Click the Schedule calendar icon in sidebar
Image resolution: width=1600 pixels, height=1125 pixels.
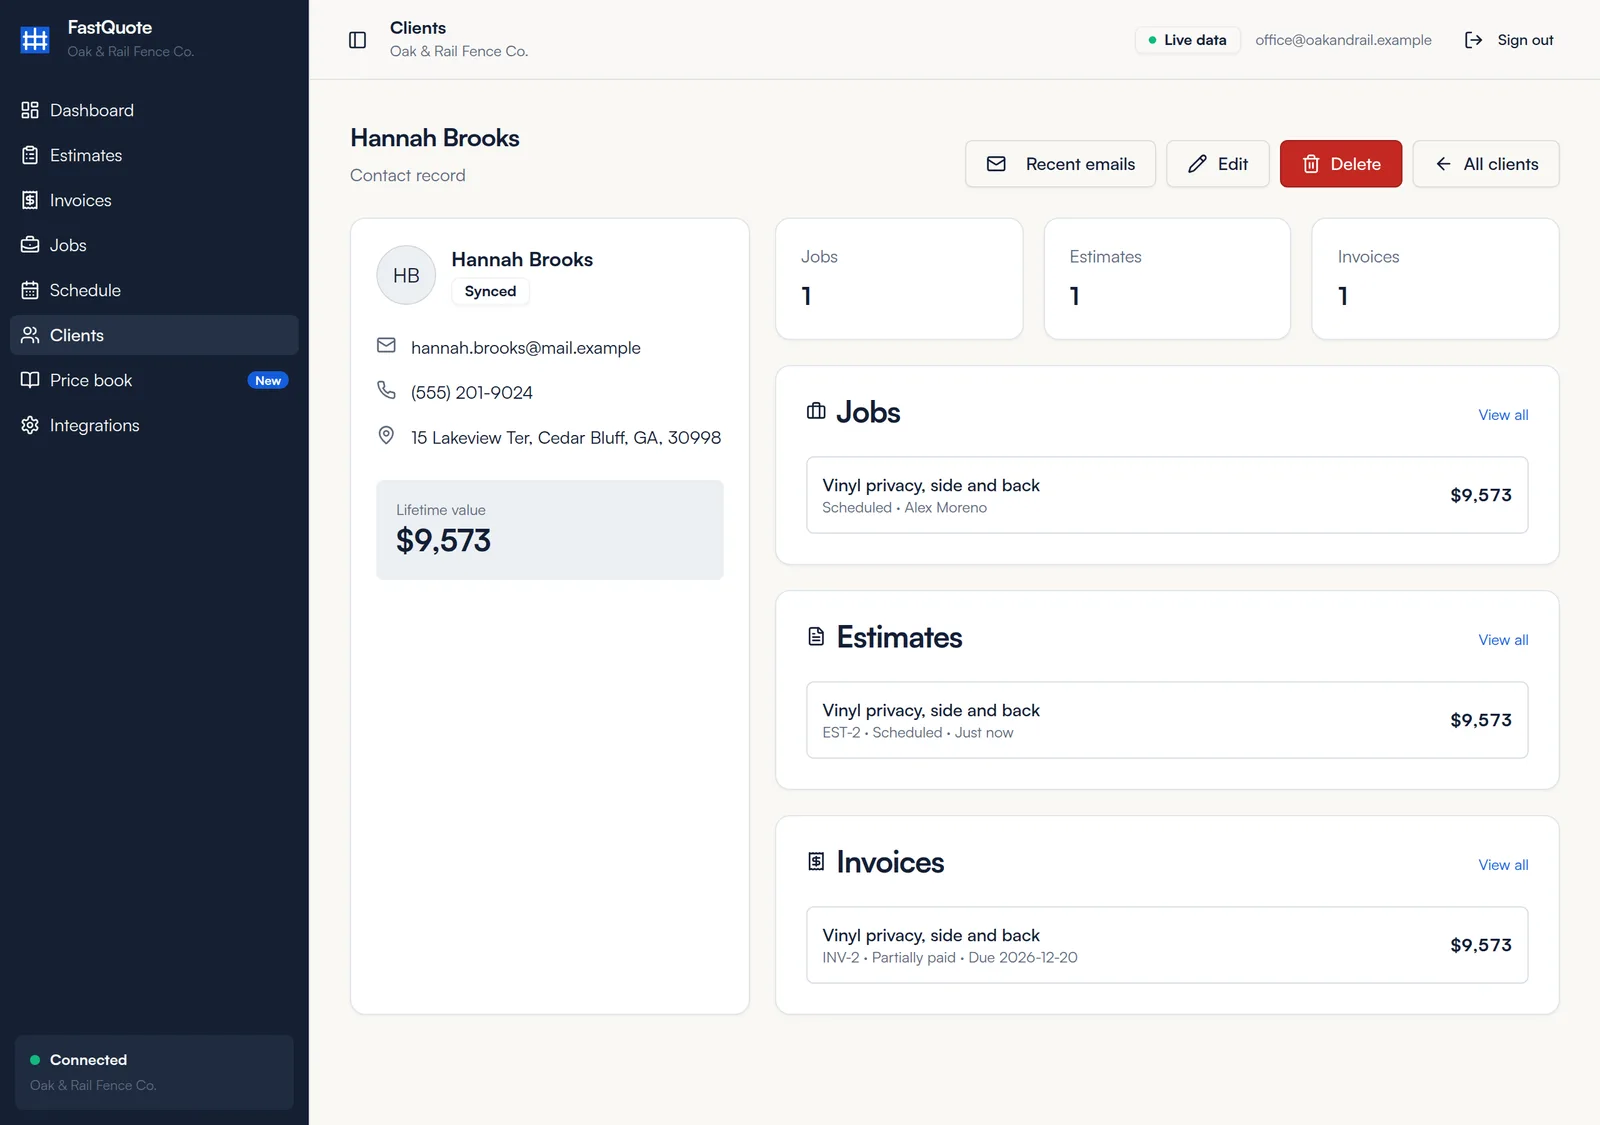[x=30, y=290]
